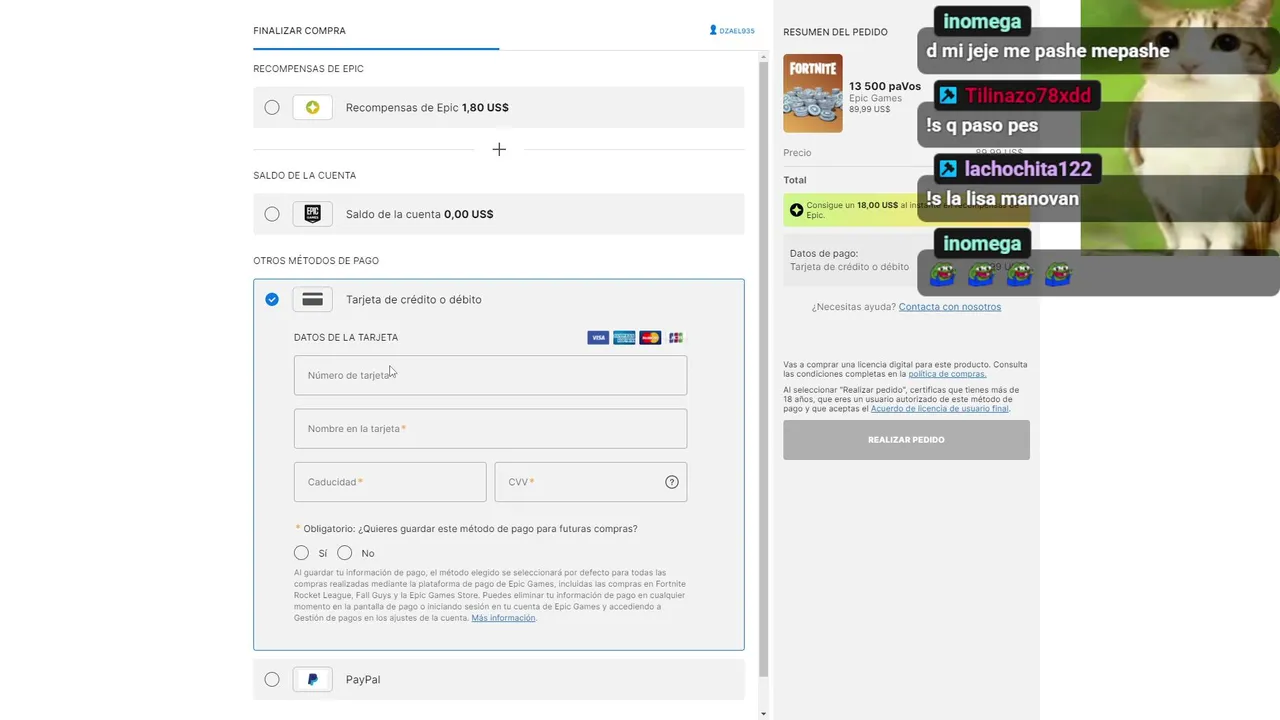Click the credit card icon
Screen dimensions: 1280x720
[312, 299]
